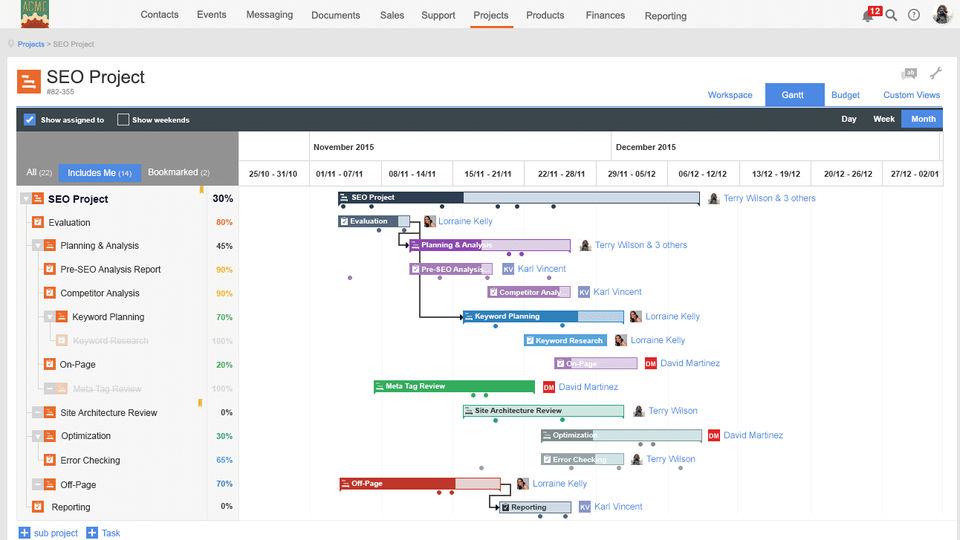Click the SEO Project progress bar

click(519, 198)
